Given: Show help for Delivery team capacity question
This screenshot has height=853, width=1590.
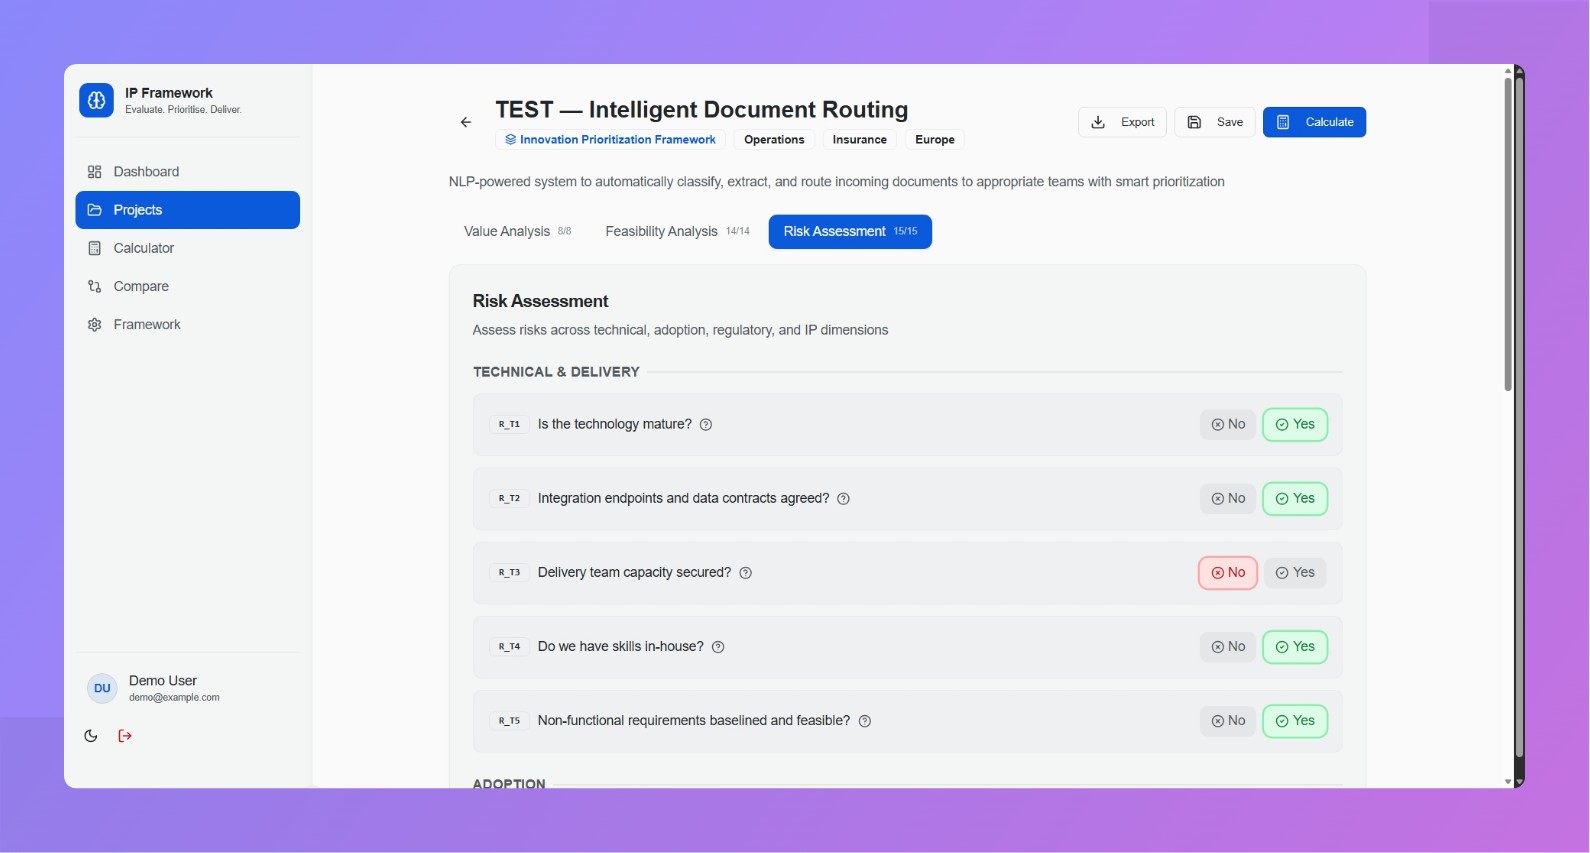Looking at the screenshot, I should tap(745, 573).
